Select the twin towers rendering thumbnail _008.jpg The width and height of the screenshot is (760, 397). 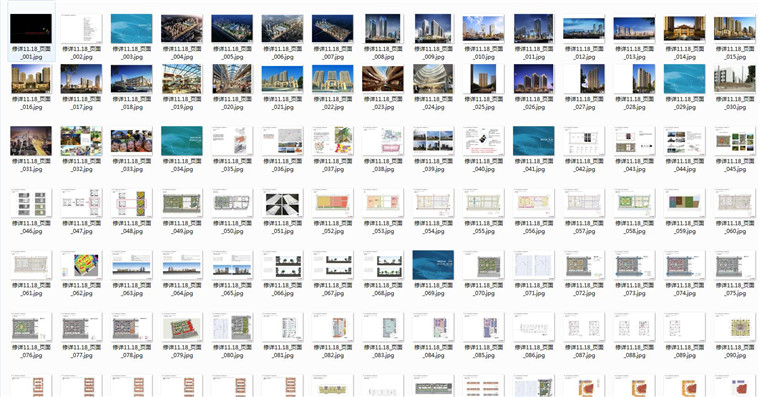click(x=383, y=29)
